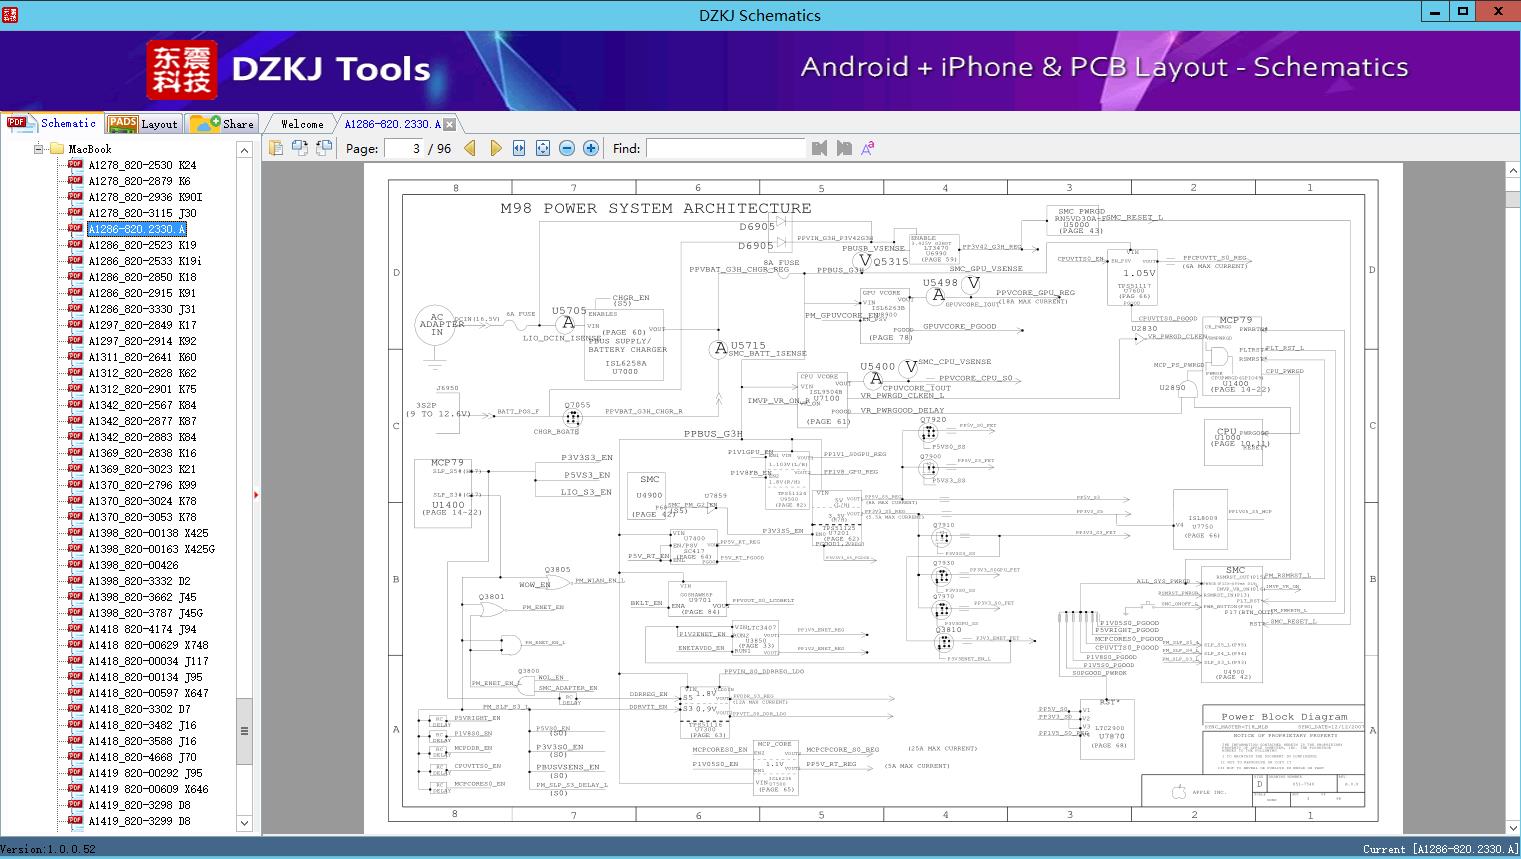Image resolution: width=1521 pixels, height=859 pixels.
Task: Open A1398_820-00426 schematic
Action: (x=133, y=565)
